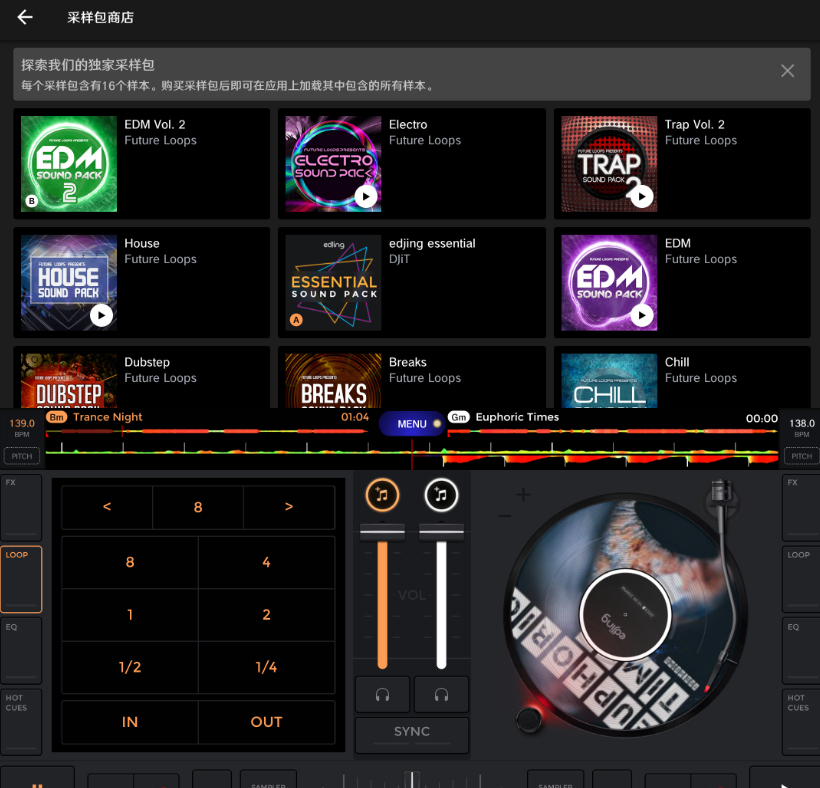
Task: Toggle right deck headphone cue
Action: (x=441, y=694)
